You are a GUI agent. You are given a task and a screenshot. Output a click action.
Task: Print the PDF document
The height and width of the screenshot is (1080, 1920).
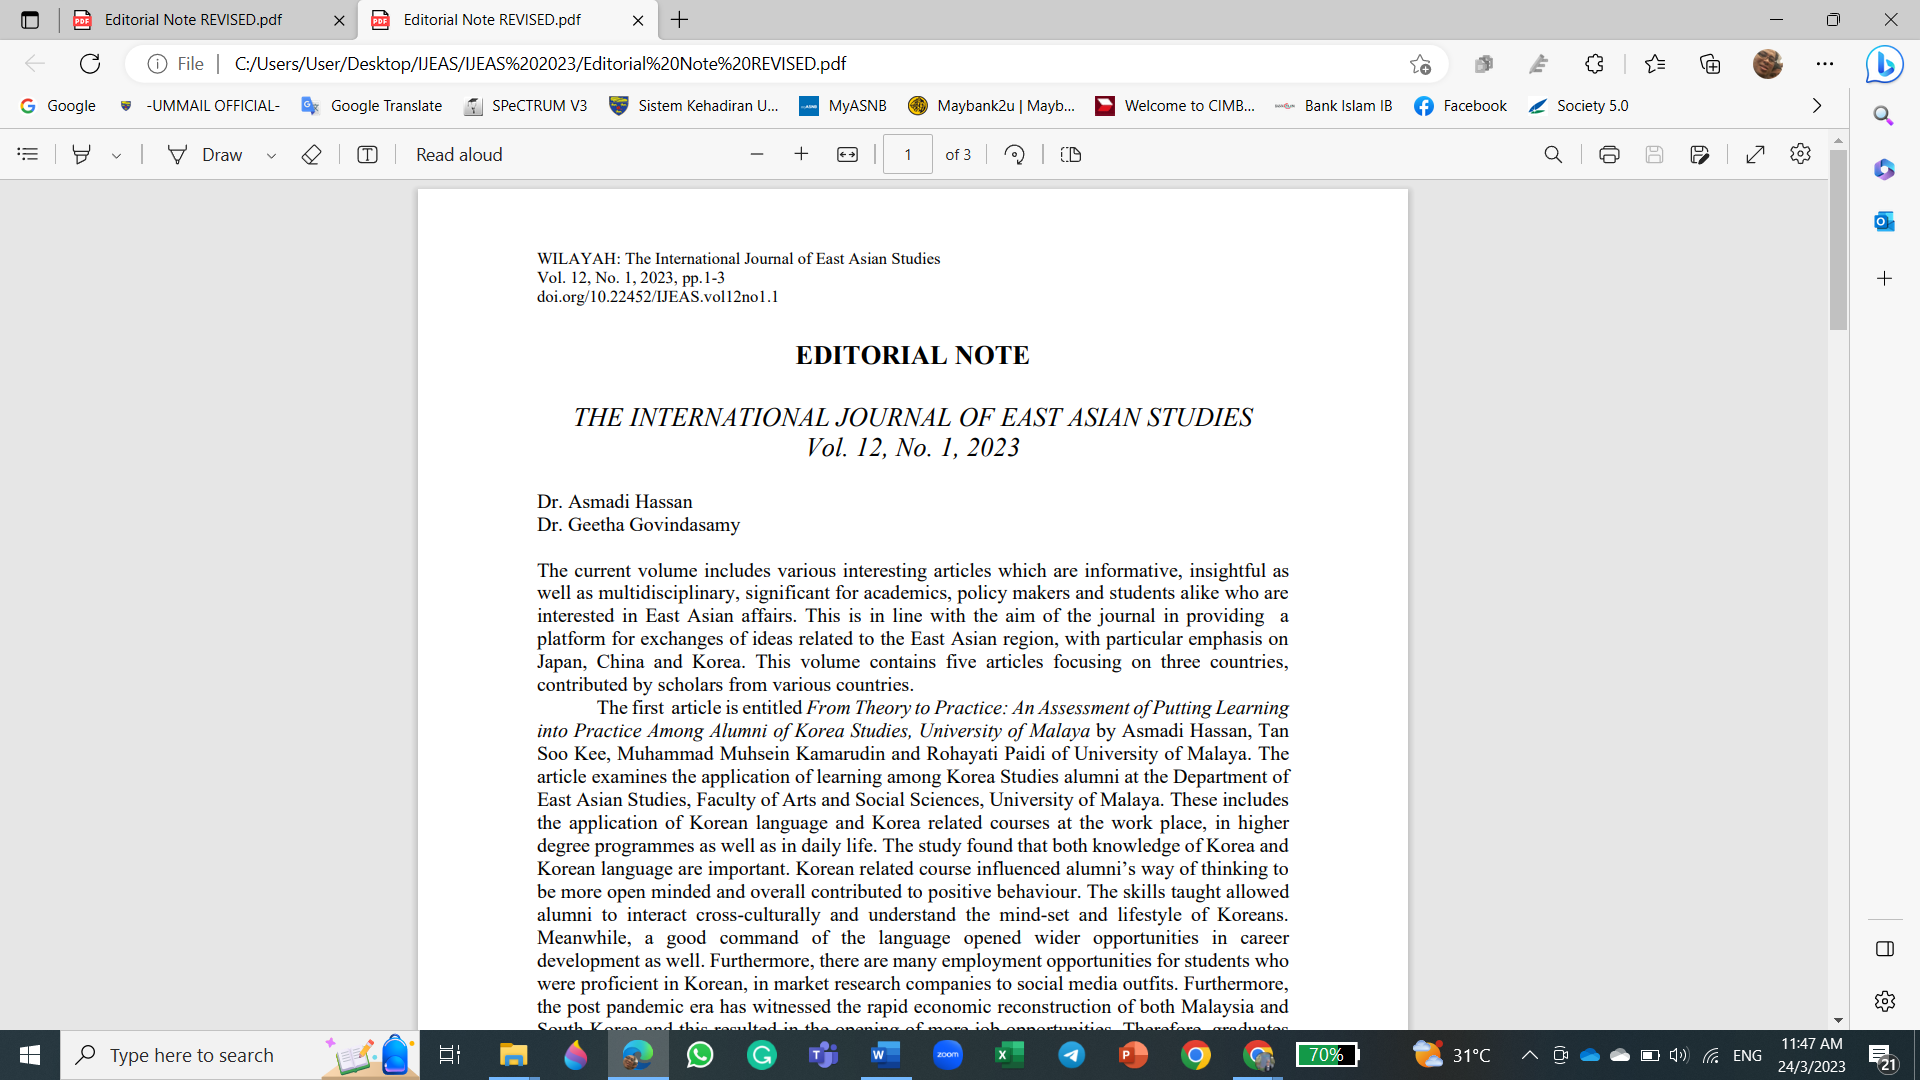point(1609,154)
